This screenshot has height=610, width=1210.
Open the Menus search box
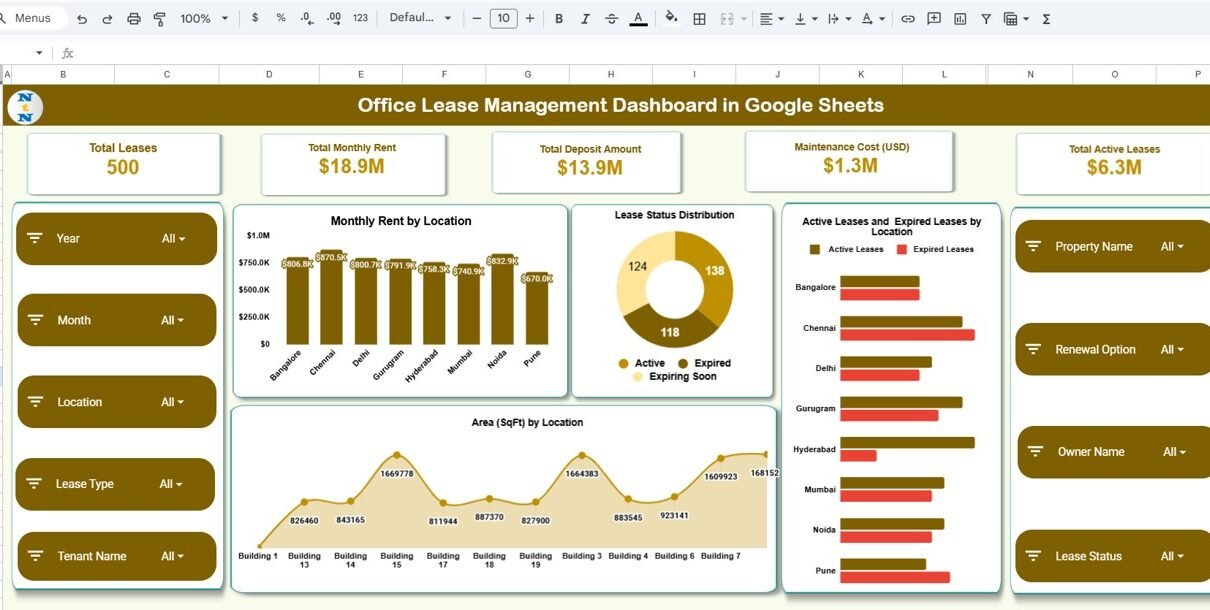coord(33,18)
